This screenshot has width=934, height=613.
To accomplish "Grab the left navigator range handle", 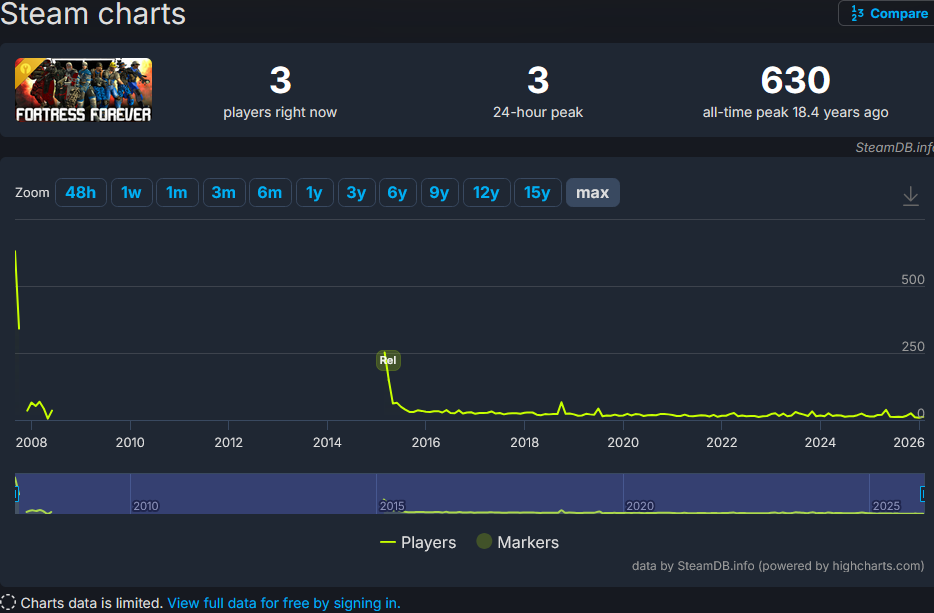I will tap(17, 493).
